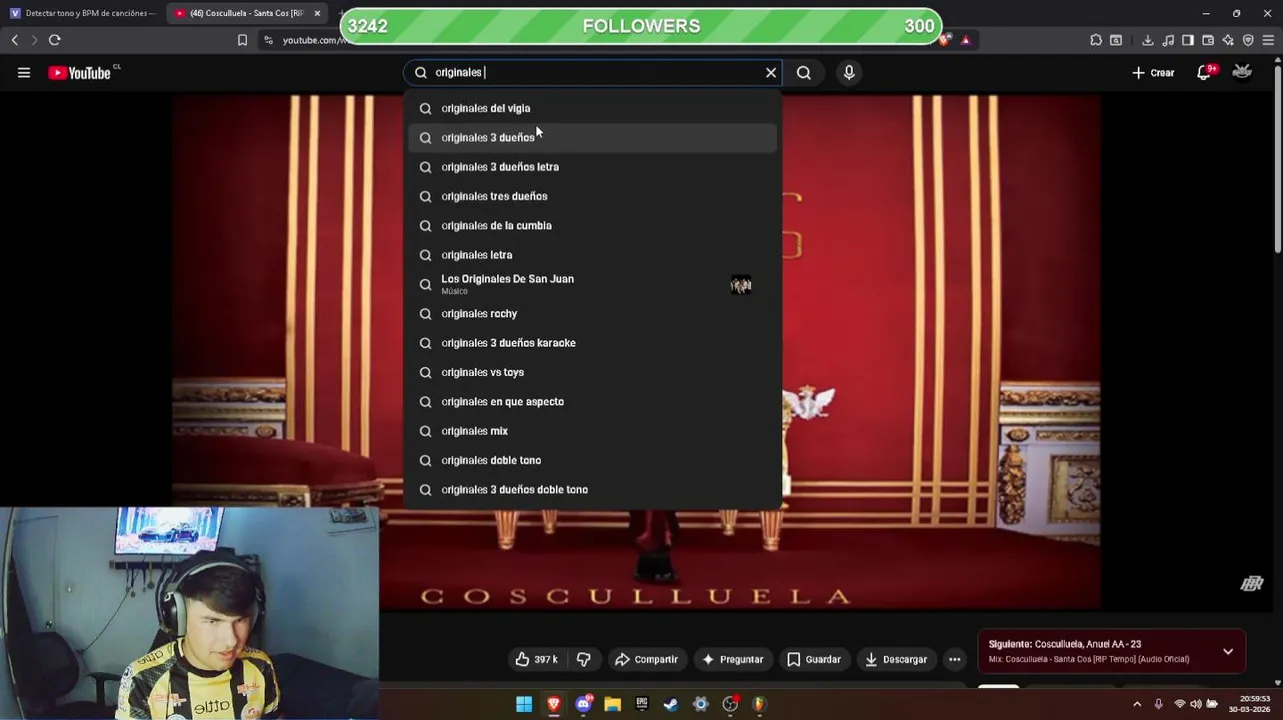Choose suggestion 'originales doble tono'
The height and width of the screenshot is (720, 1283).
pyautogui.click(x=593, y=460)
